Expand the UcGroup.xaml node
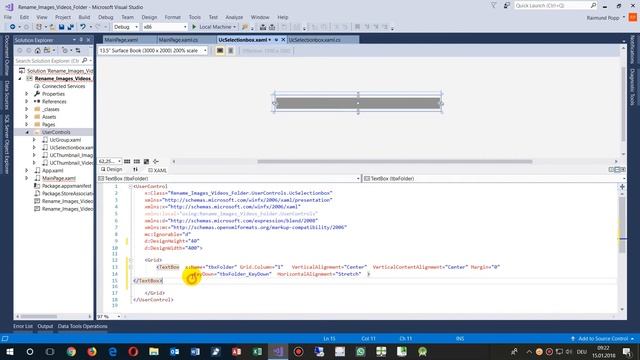Image resolution: width=640 pixels, height=360 pixels. pos(34,140)
